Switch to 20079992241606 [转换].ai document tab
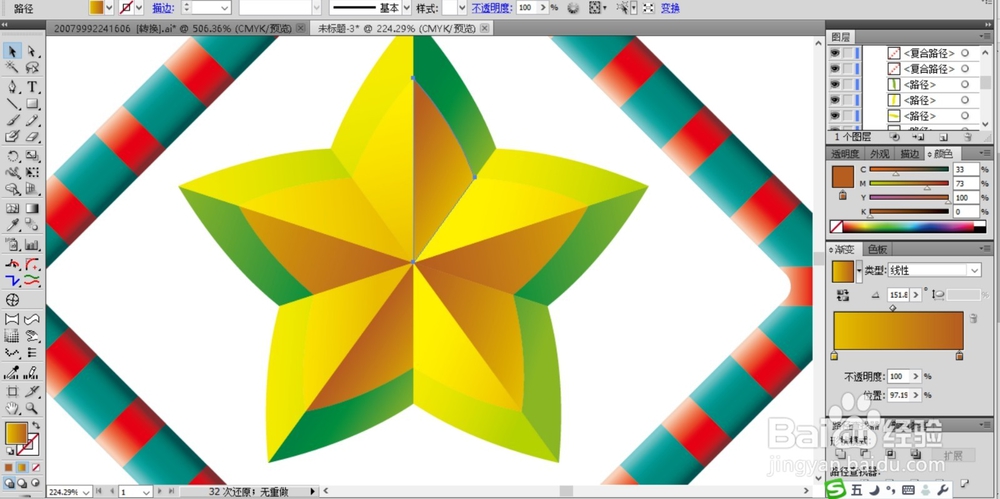The height and width of the screenshot is (499, 1000). [x=179, y=27]
